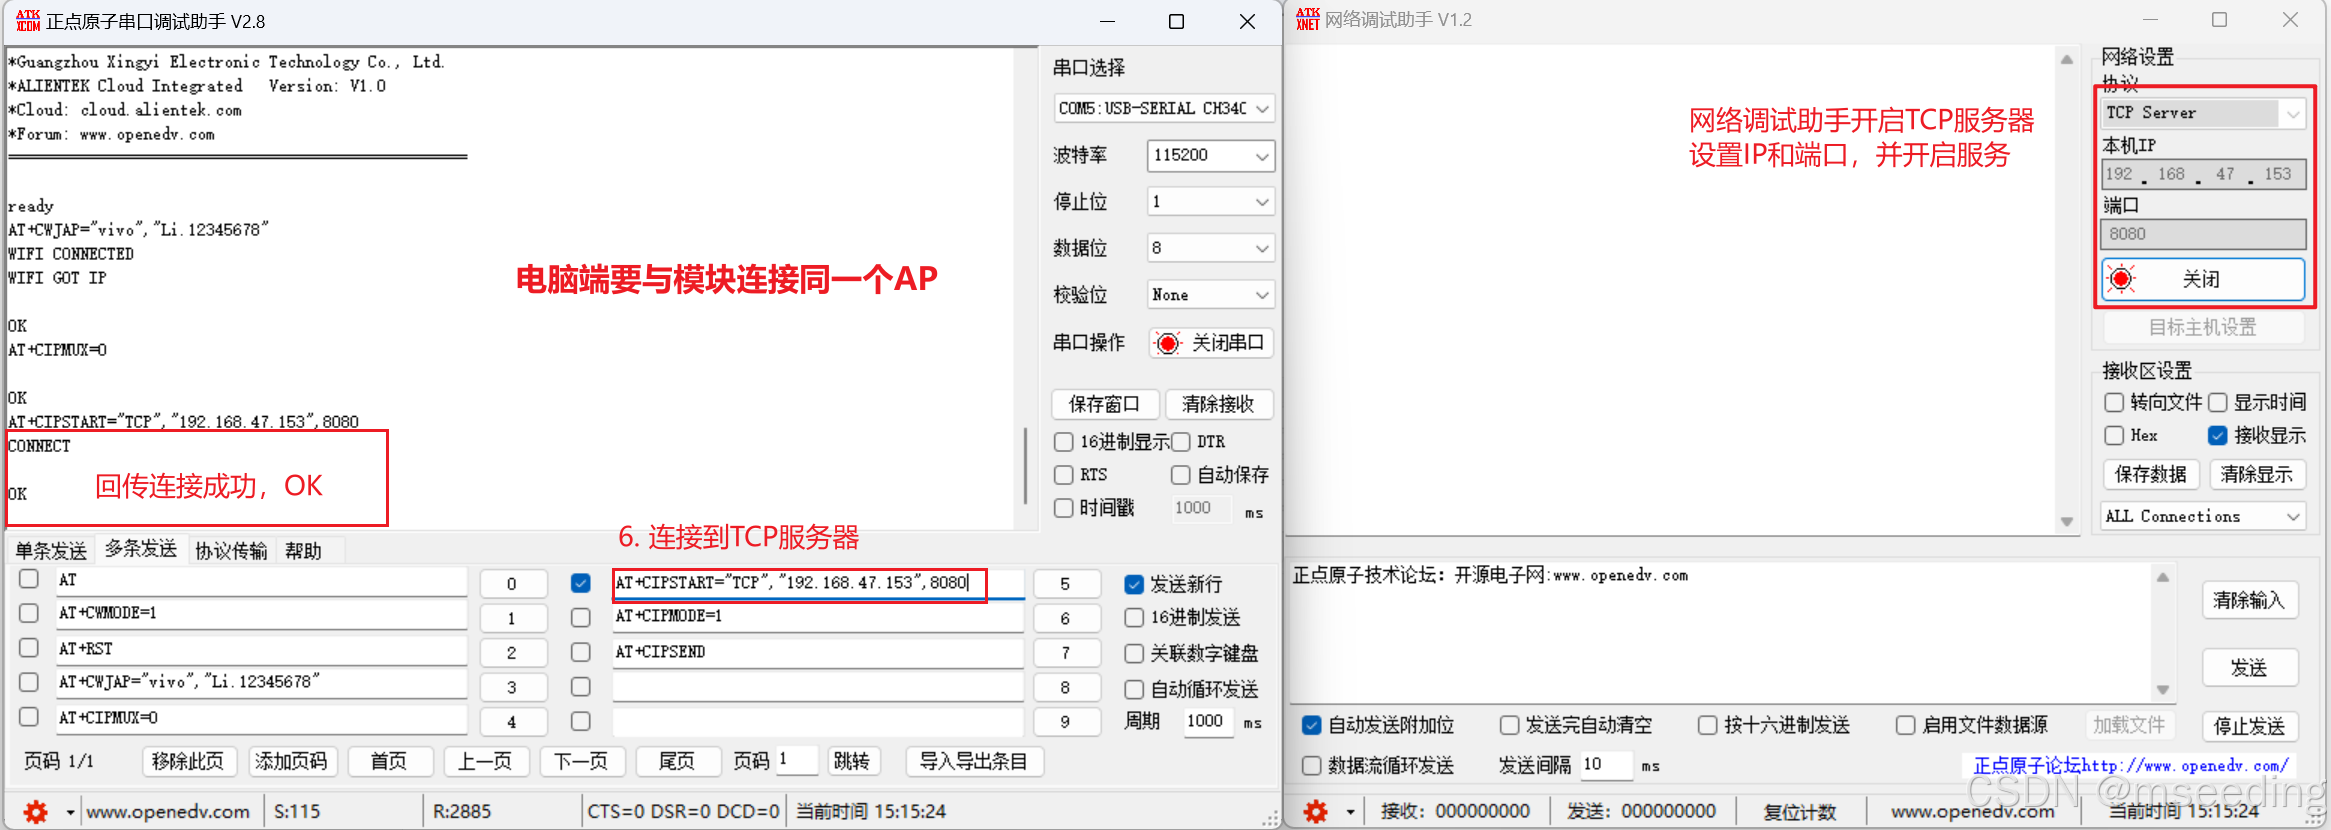Click 添加页码 button

point(291,762)
